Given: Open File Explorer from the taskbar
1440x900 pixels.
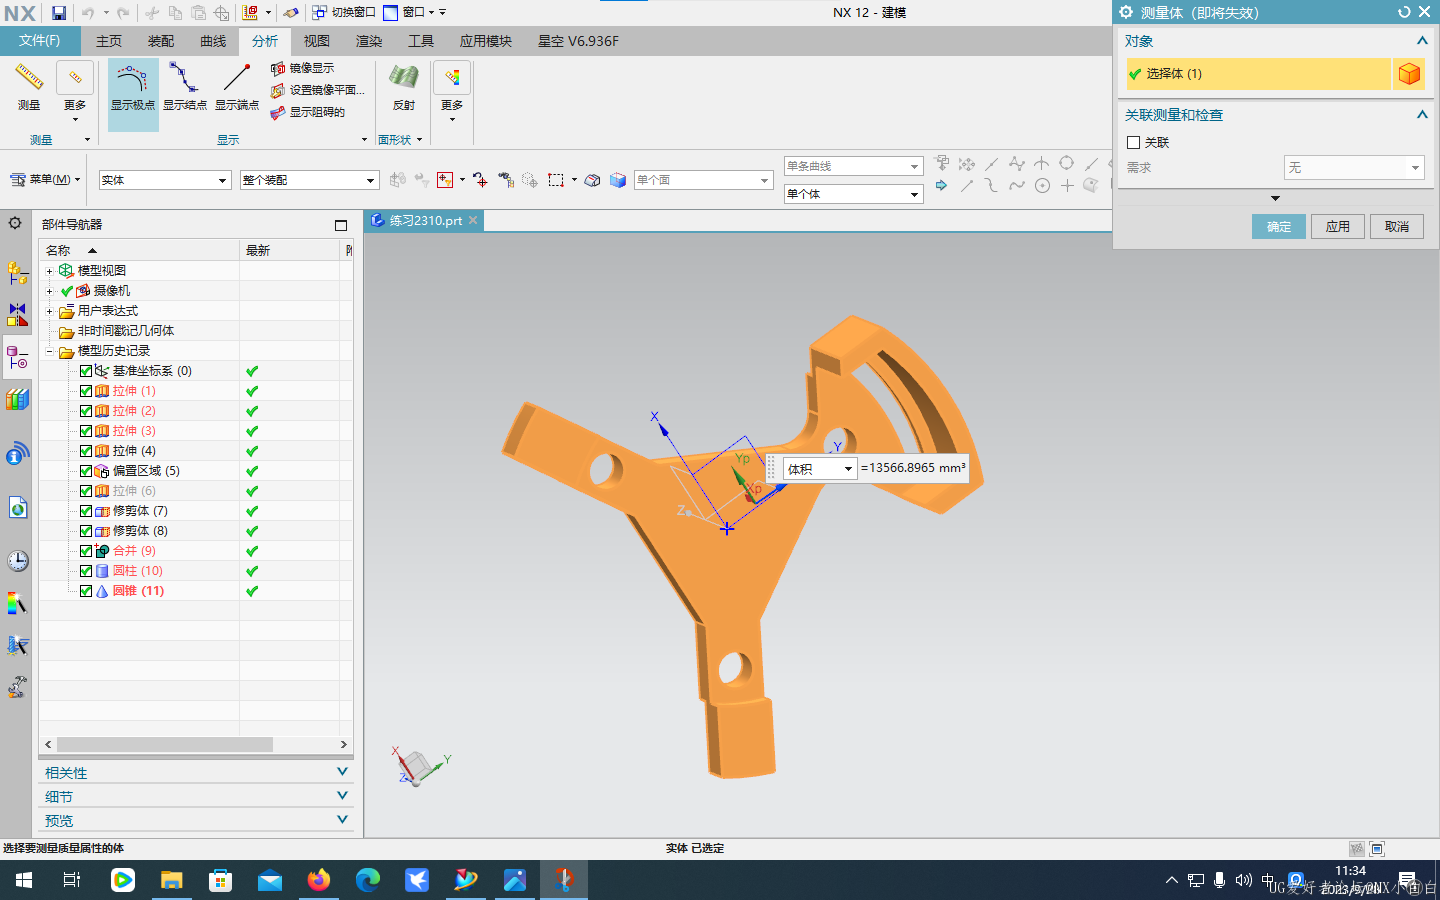Looking at the screenshot, I should coord(172,880).
